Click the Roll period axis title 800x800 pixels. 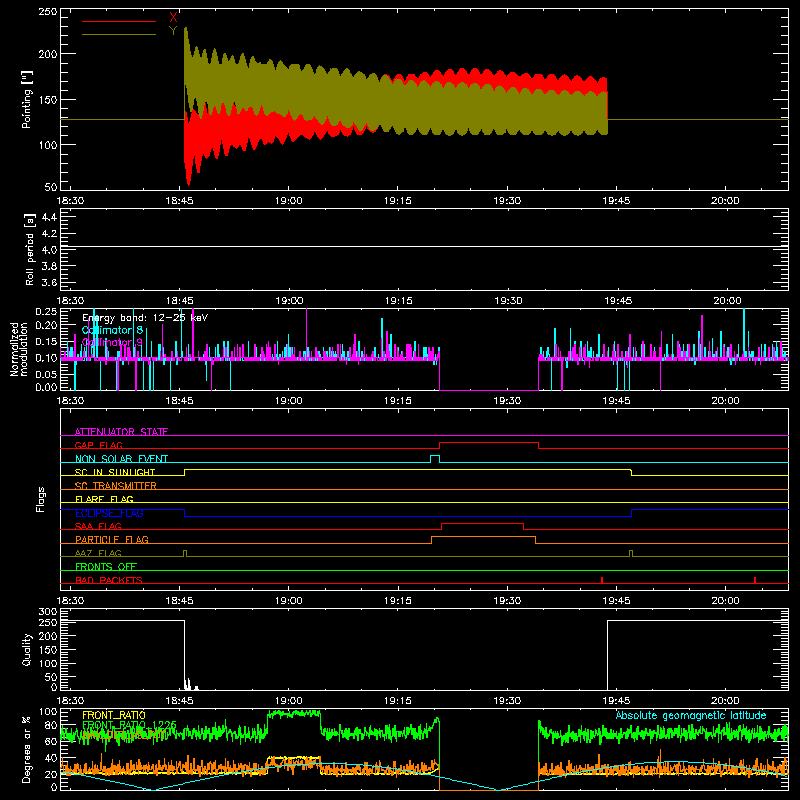pyautogui.click(x=30, y=249)
